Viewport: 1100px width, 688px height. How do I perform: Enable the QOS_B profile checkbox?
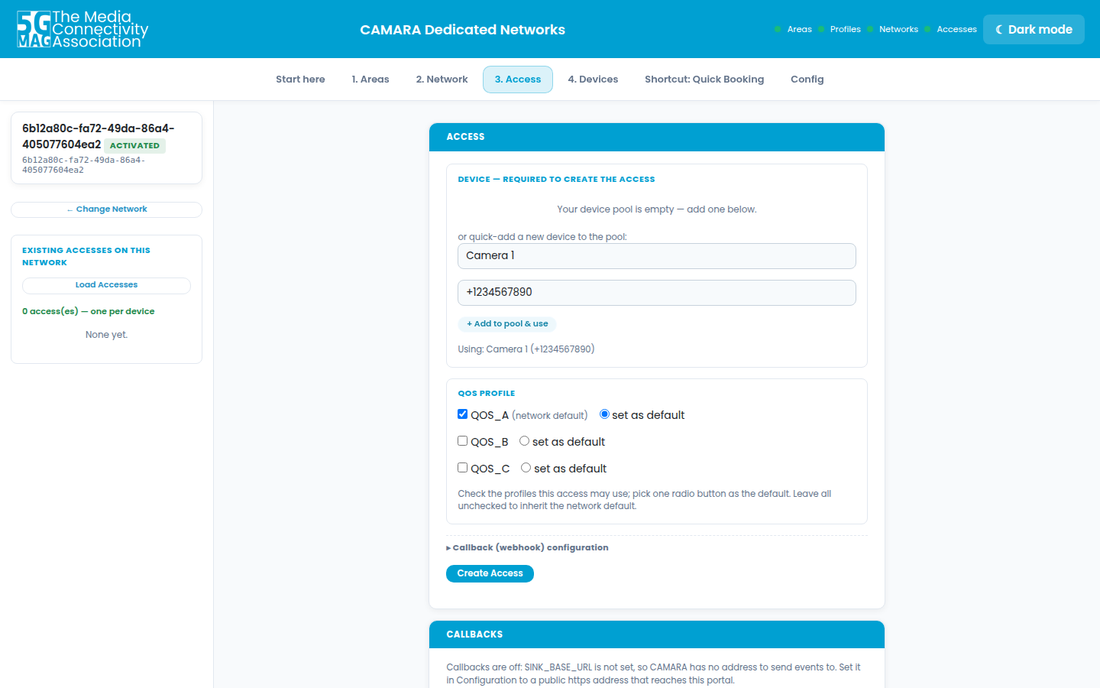click(x=462, y=441)
